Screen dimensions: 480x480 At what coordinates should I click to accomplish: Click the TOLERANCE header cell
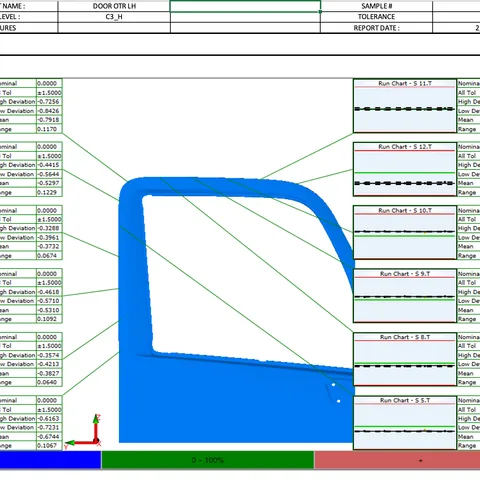pos(376,17)
